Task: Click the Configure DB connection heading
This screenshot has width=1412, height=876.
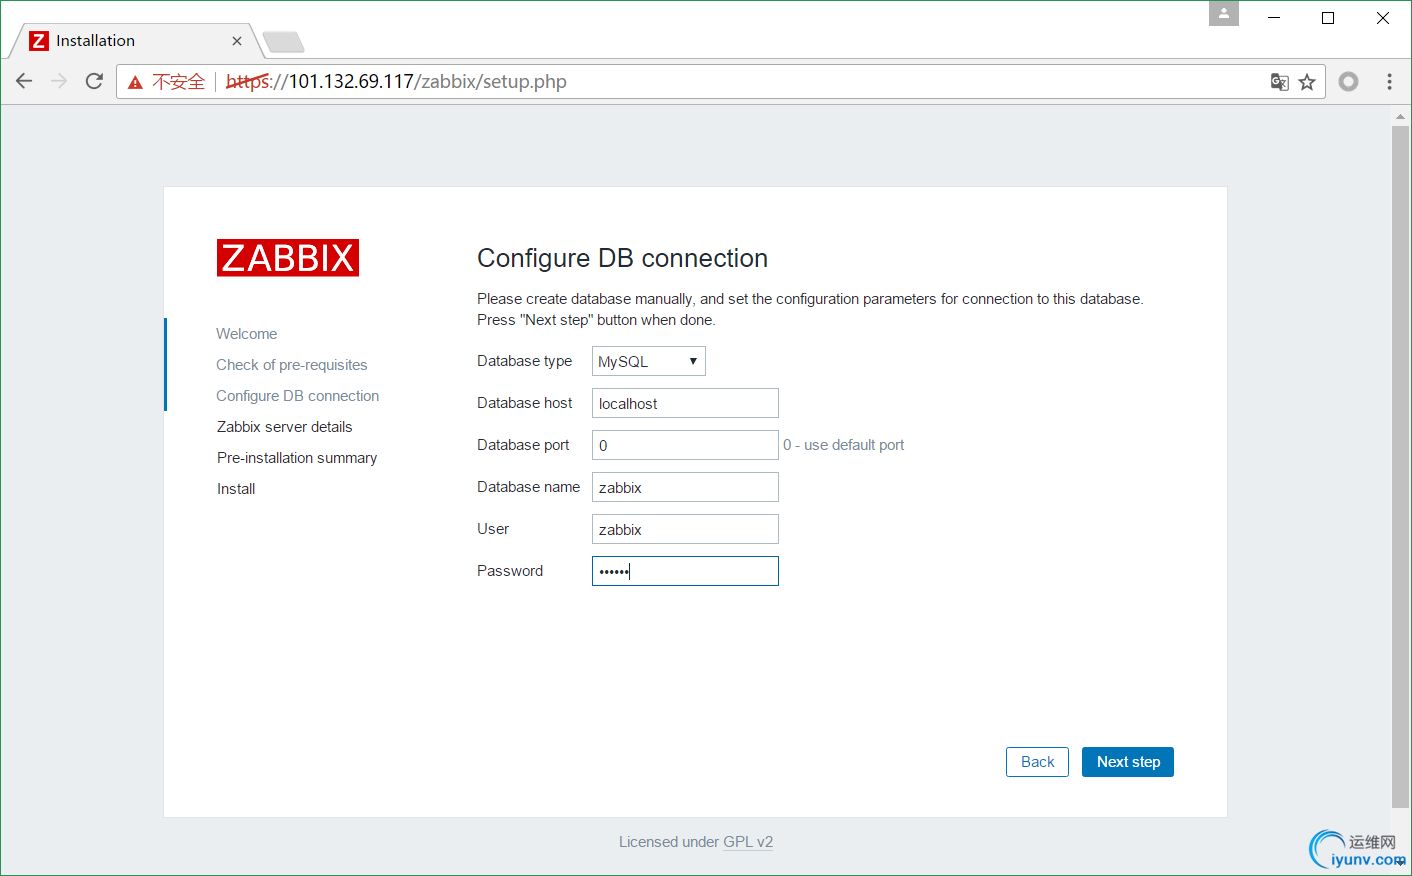Action: [622, 258]
